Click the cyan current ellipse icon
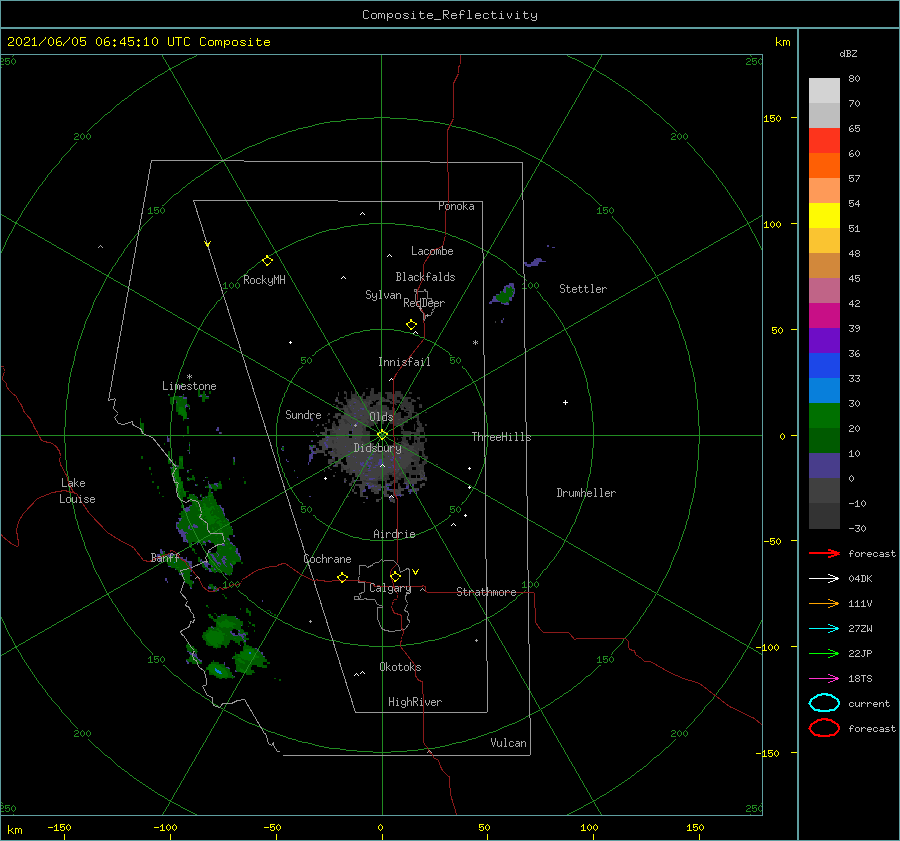 (824, 703)
